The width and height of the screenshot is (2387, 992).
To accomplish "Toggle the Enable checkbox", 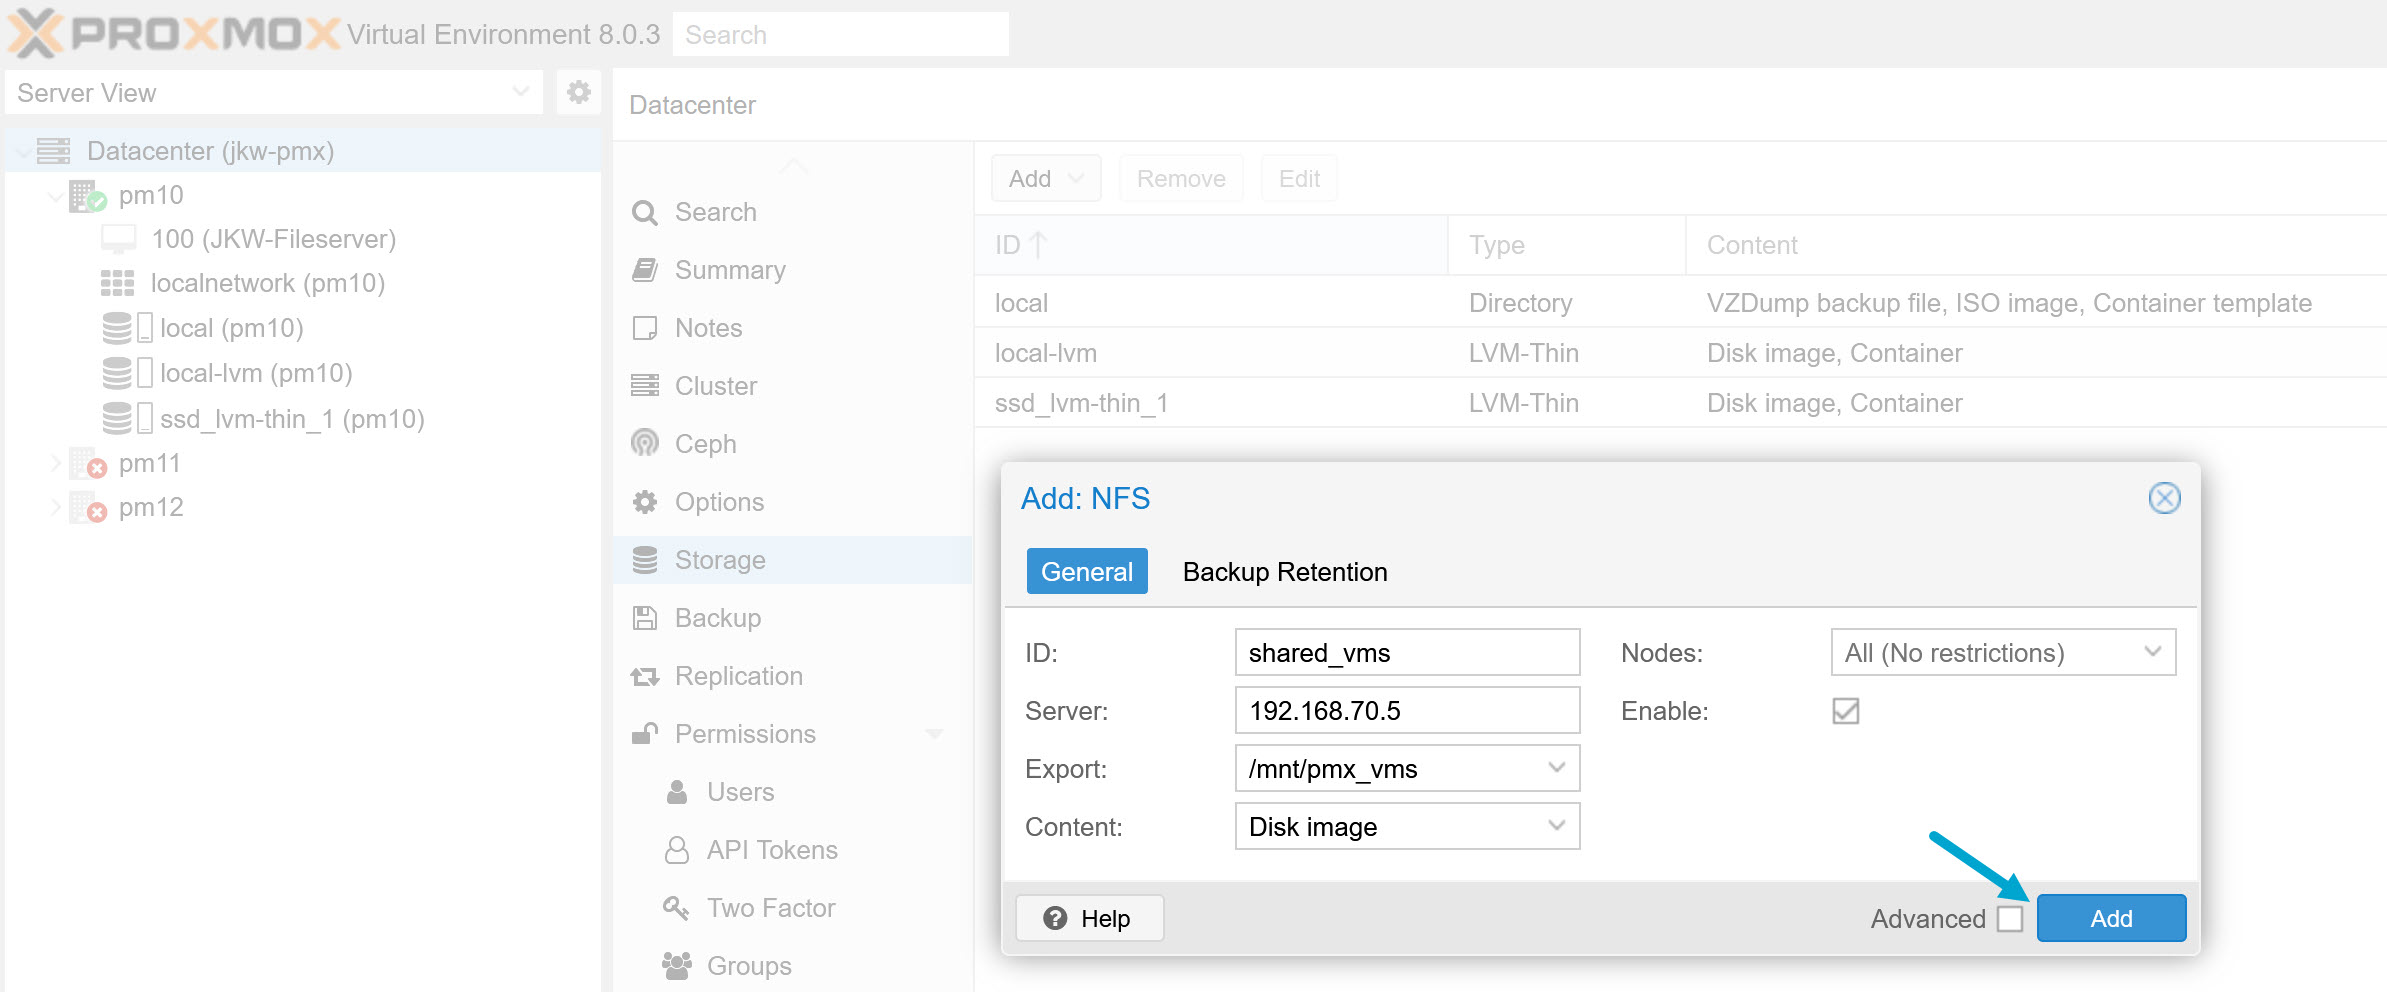I will 1845,711.
